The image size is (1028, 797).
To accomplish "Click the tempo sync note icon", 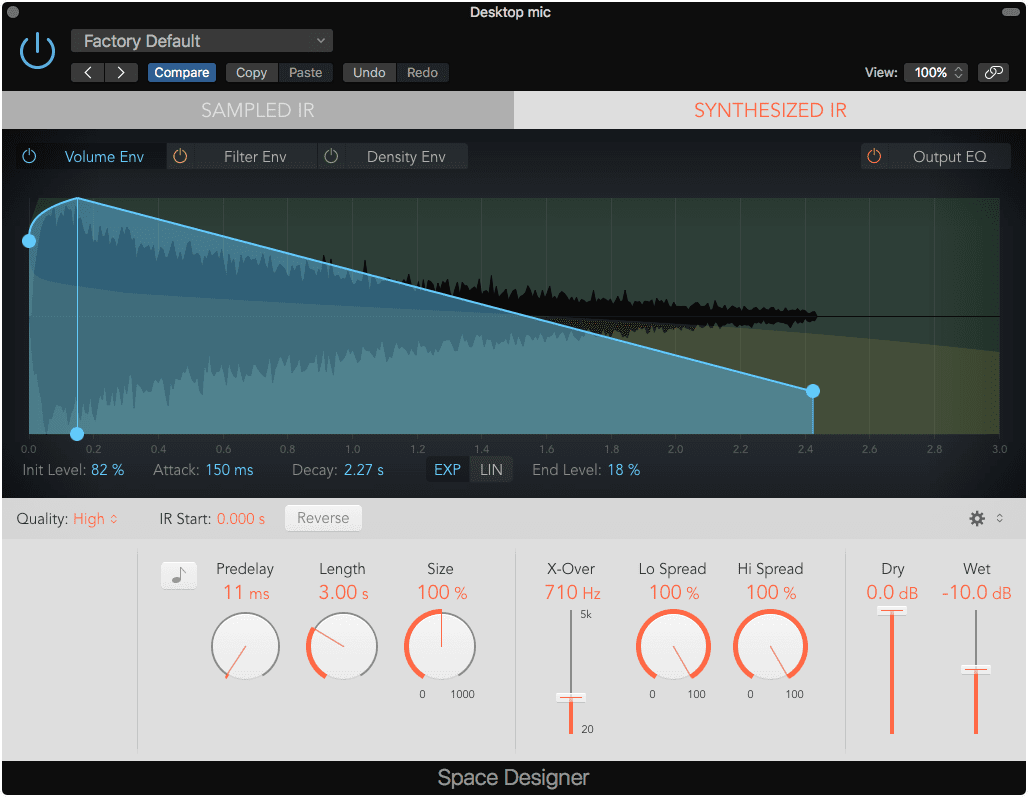I will click(179, 575).
